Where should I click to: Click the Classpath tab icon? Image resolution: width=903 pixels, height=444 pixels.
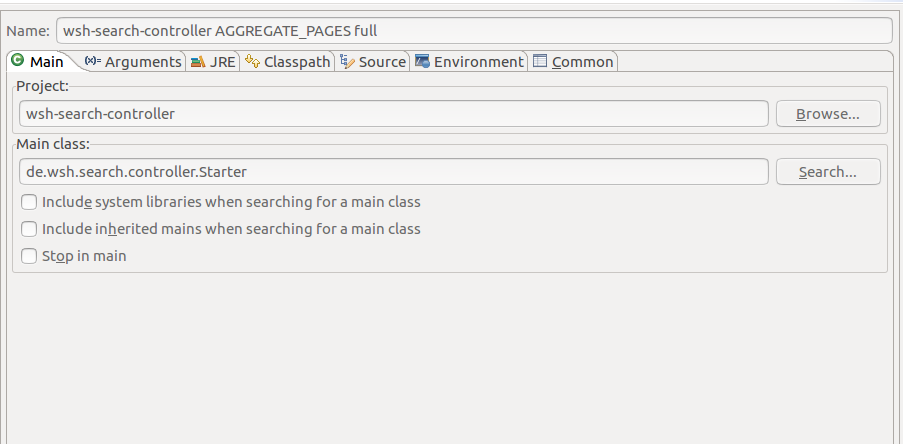(252, 61)
